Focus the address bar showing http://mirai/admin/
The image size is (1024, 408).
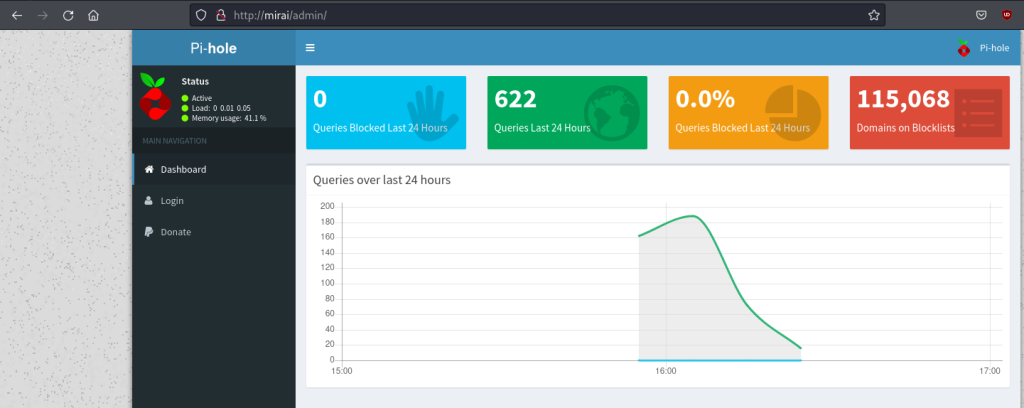coord(537,15)
